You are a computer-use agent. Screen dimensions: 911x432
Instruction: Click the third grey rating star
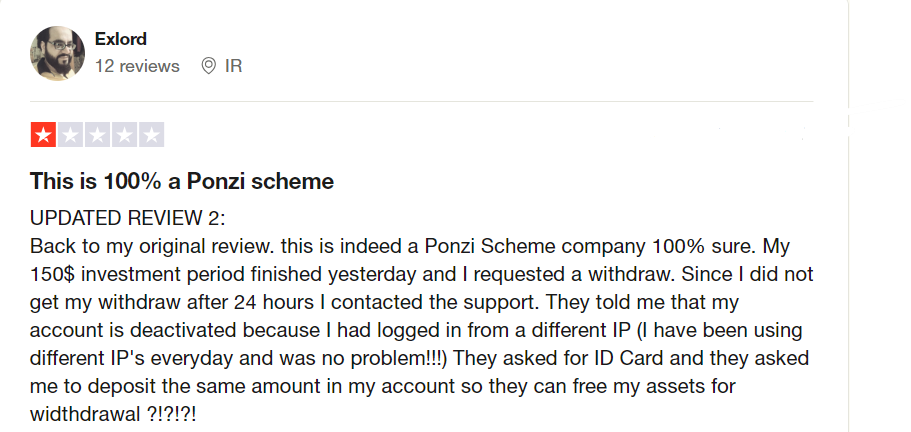click(x=98, y=135)
